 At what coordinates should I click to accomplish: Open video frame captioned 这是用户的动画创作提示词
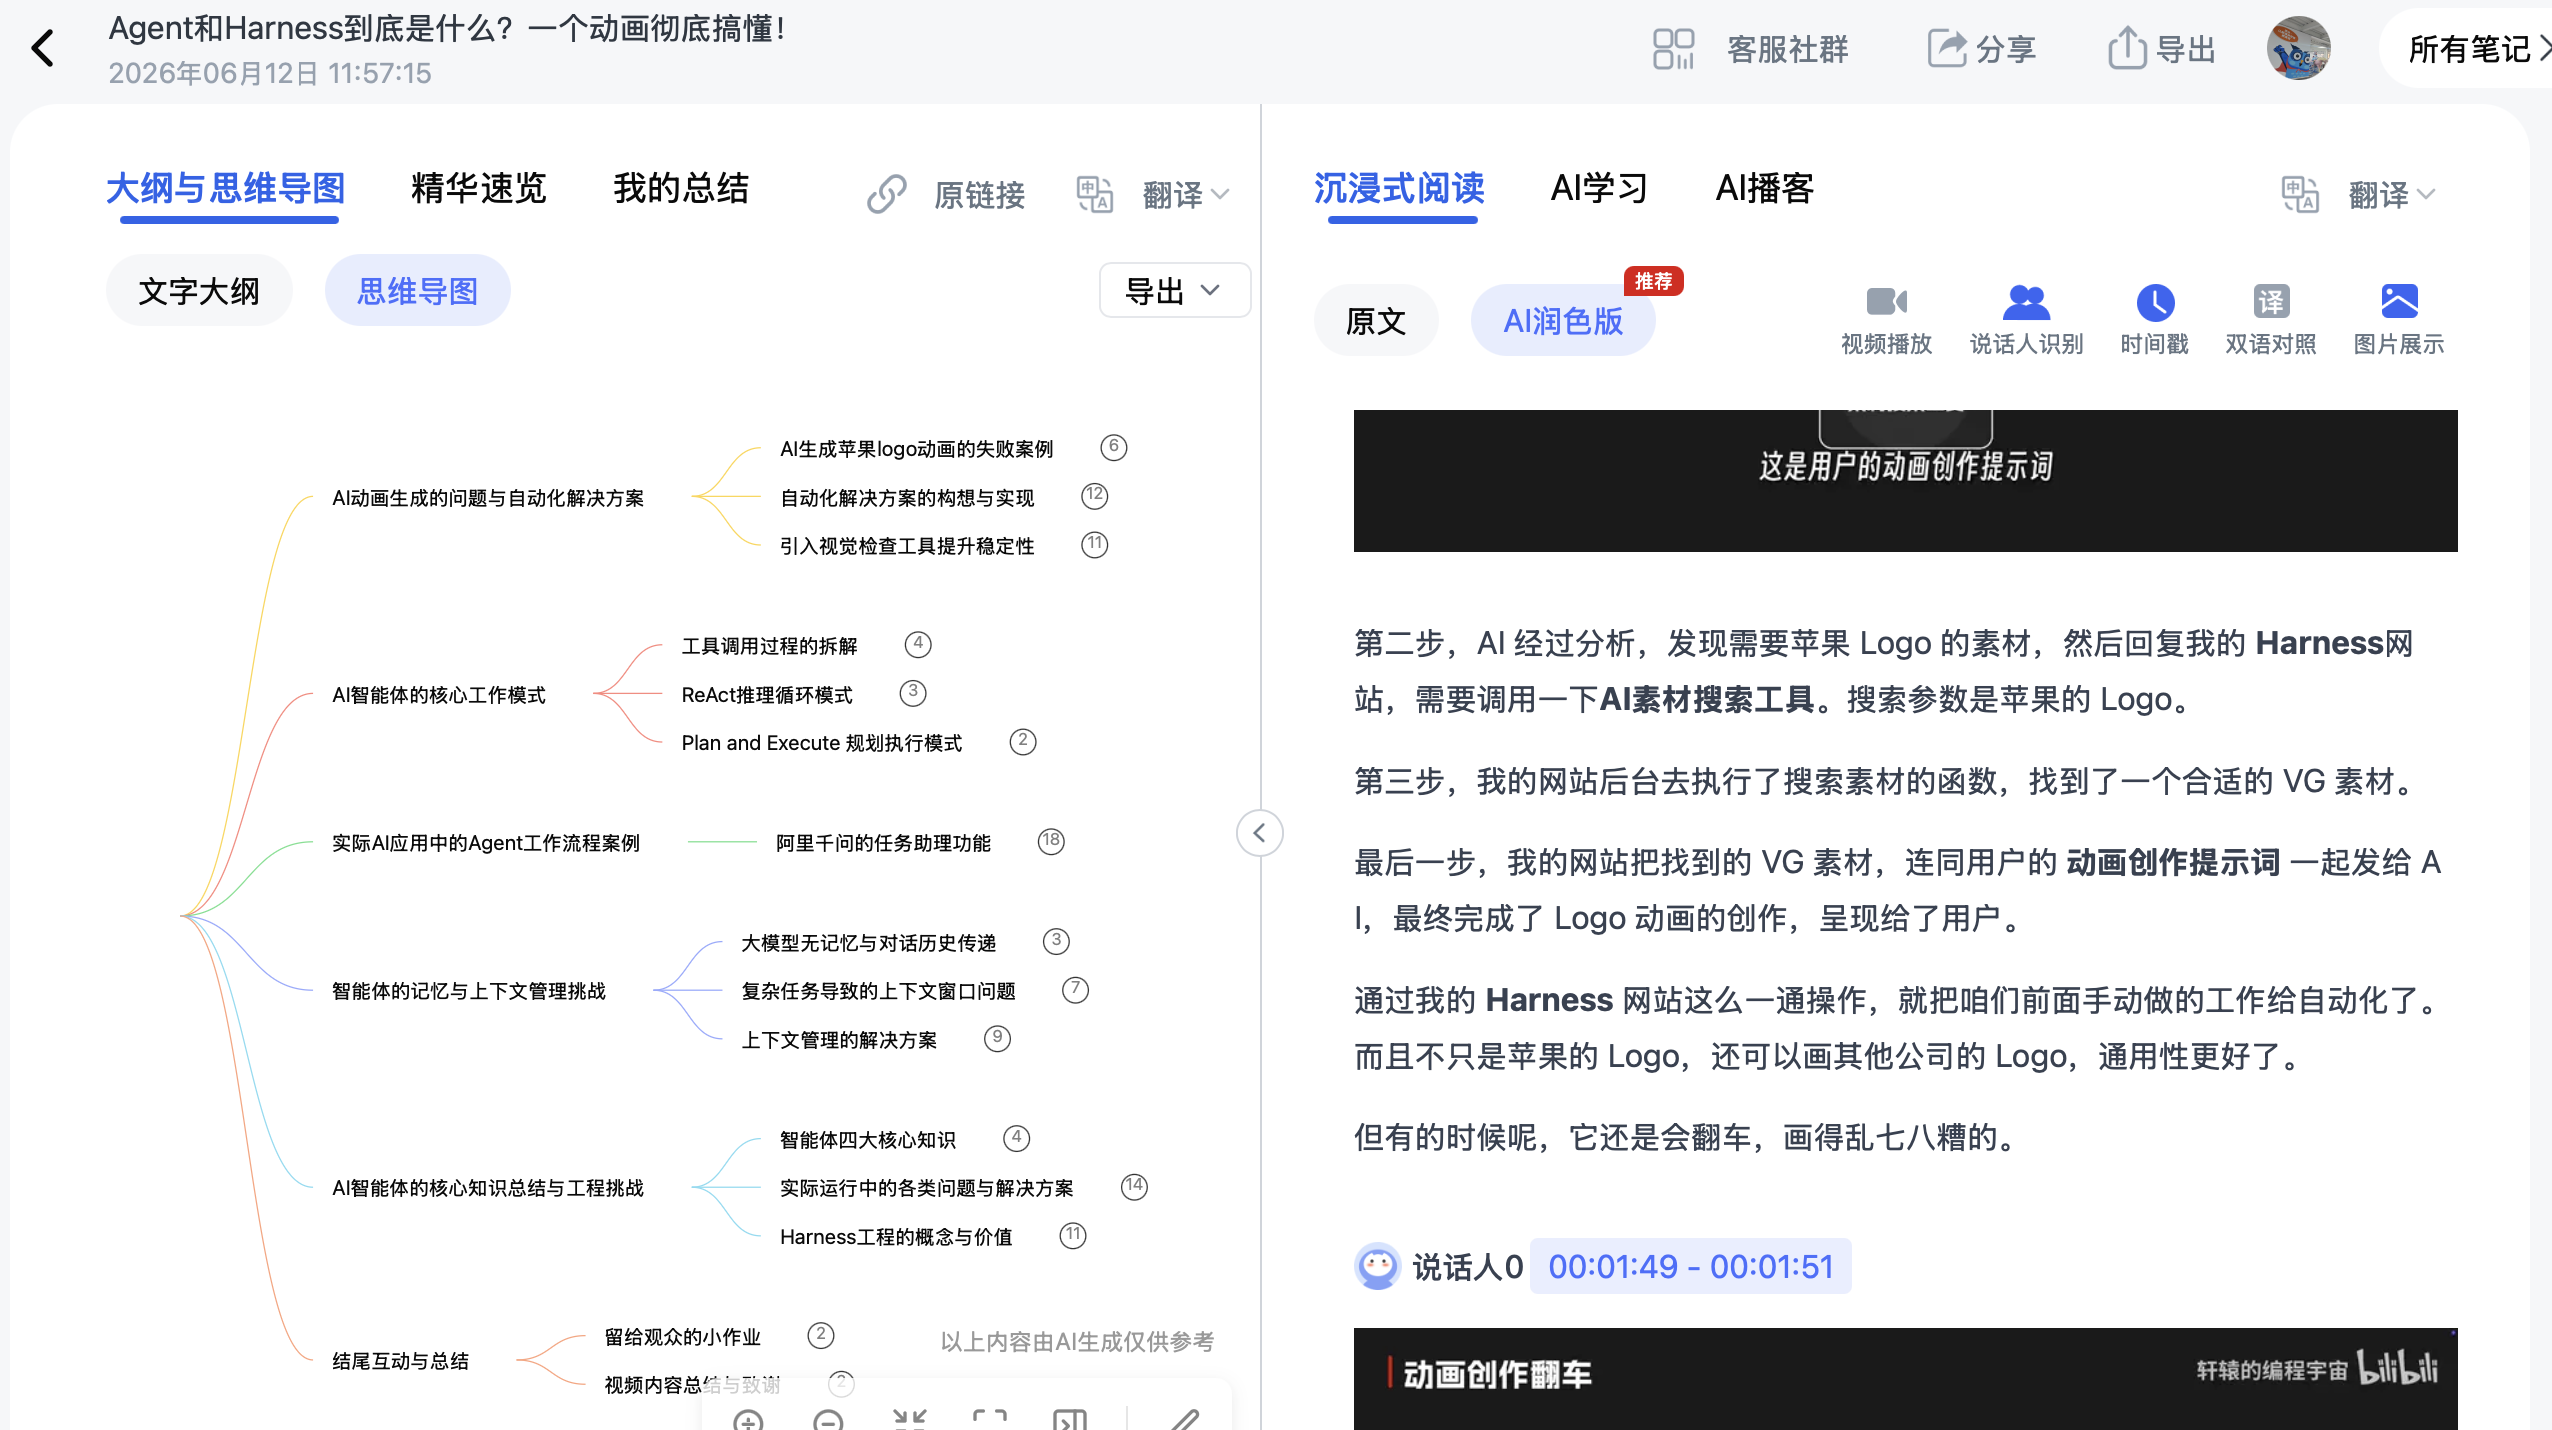pyautogui.click(x=1905, y=480)
